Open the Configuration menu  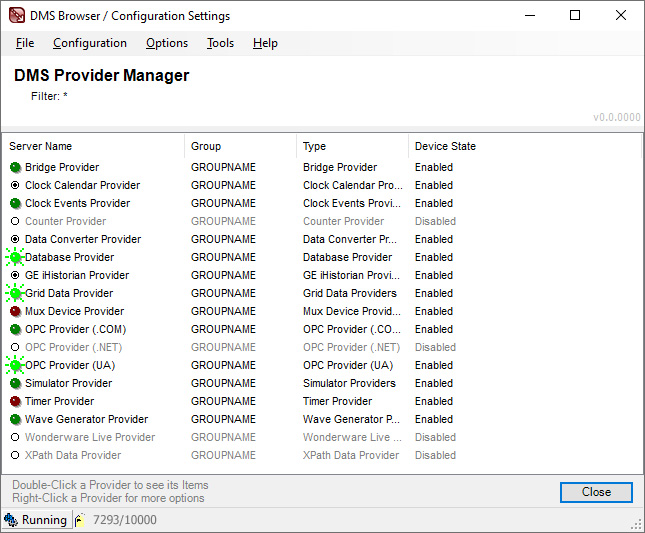click(90, 43)
